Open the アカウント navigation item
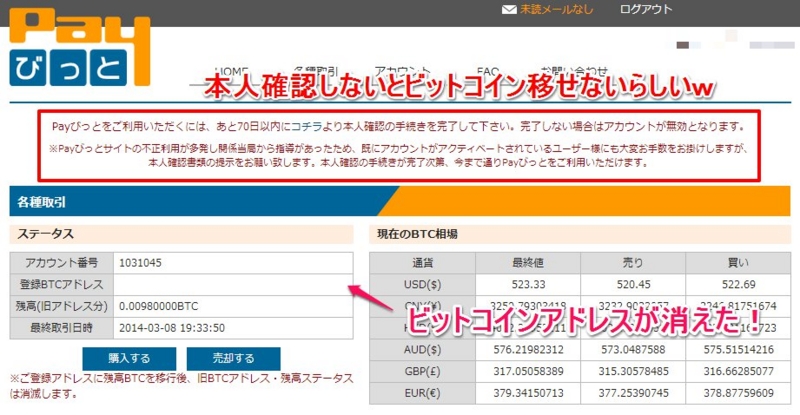800x415 pixels. point(402,71)
